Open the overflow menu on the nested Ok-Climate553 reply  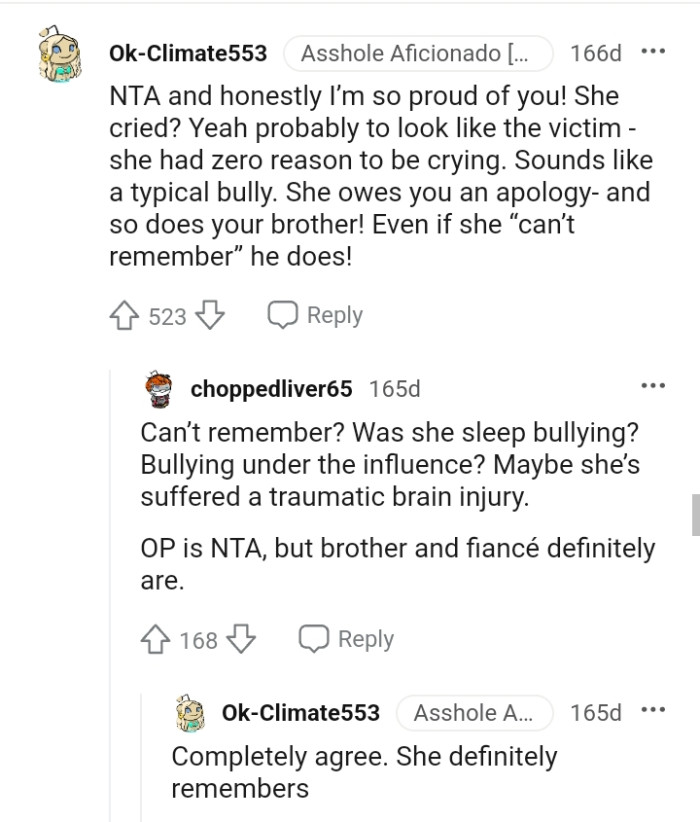[x=654, y=708]
